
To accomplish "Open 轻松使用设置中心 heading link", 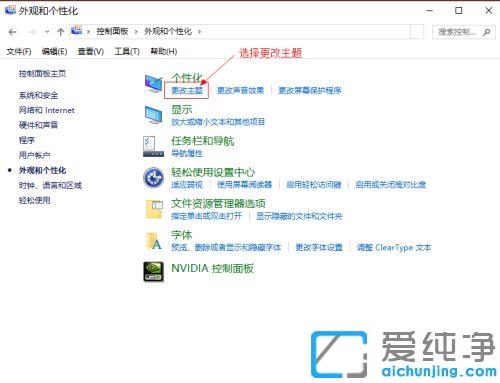I will tap(213, 172).
